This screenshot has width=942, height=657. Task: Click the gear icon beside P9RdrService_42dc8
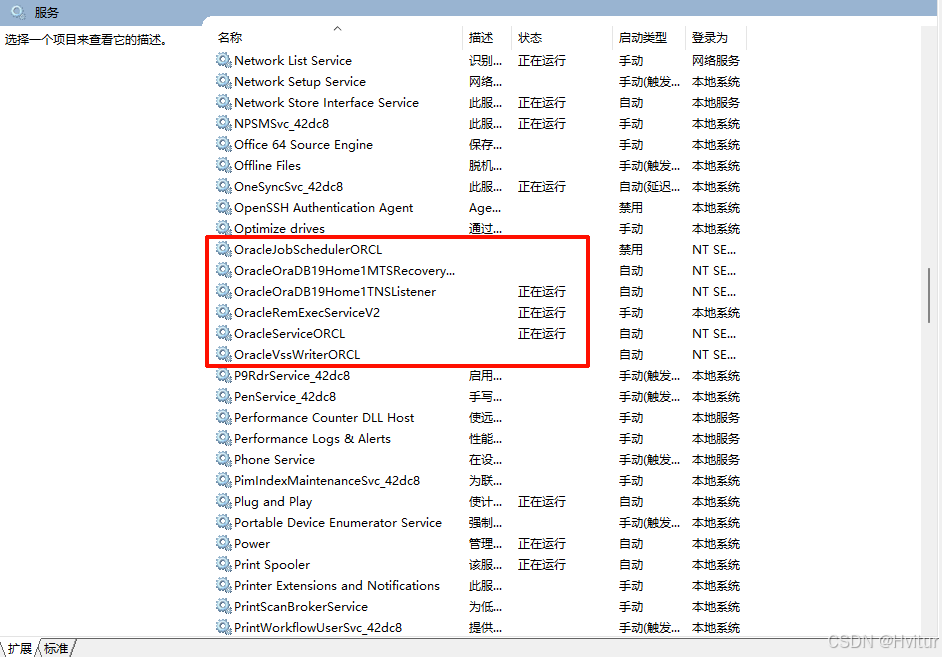point(223,375)
